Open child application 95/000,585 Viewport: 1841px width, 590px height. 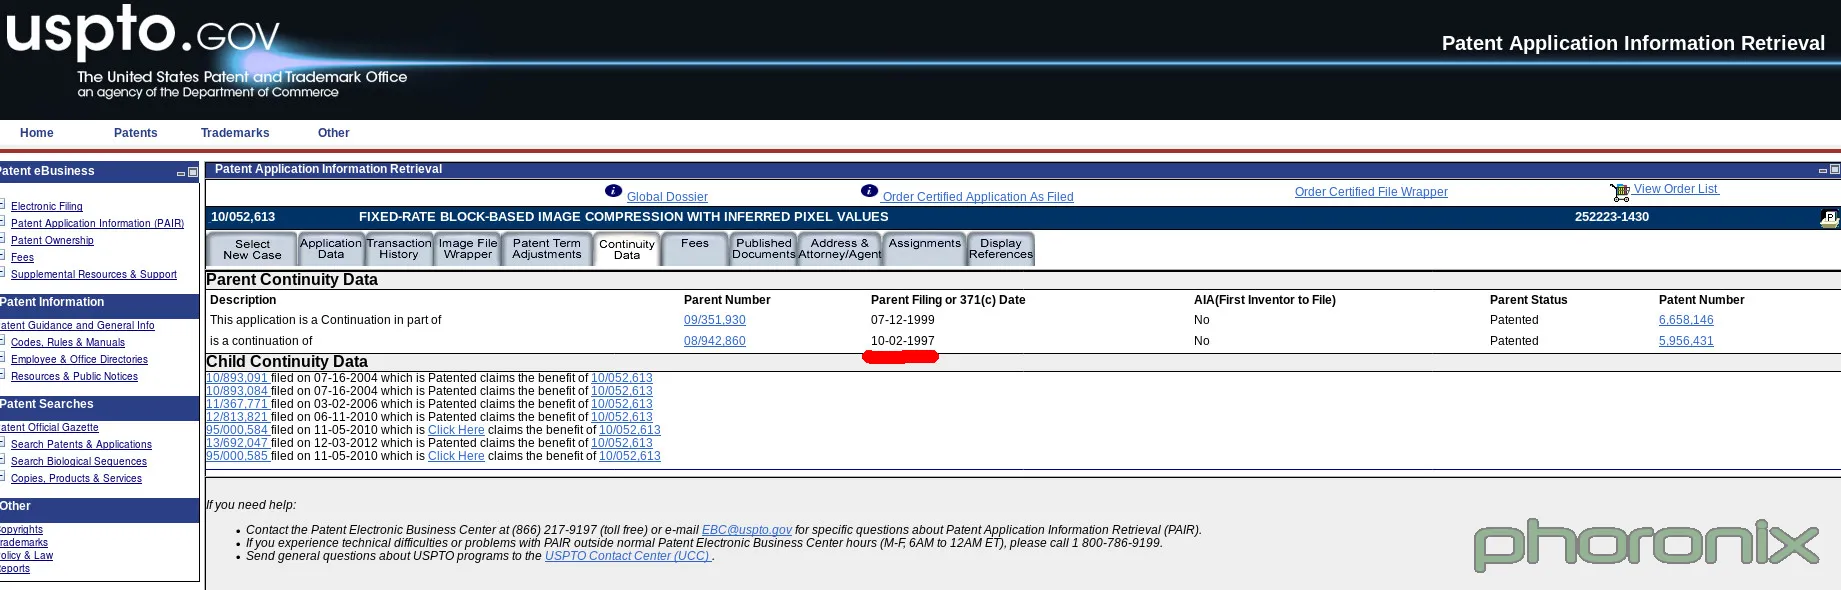pos(237,456)
